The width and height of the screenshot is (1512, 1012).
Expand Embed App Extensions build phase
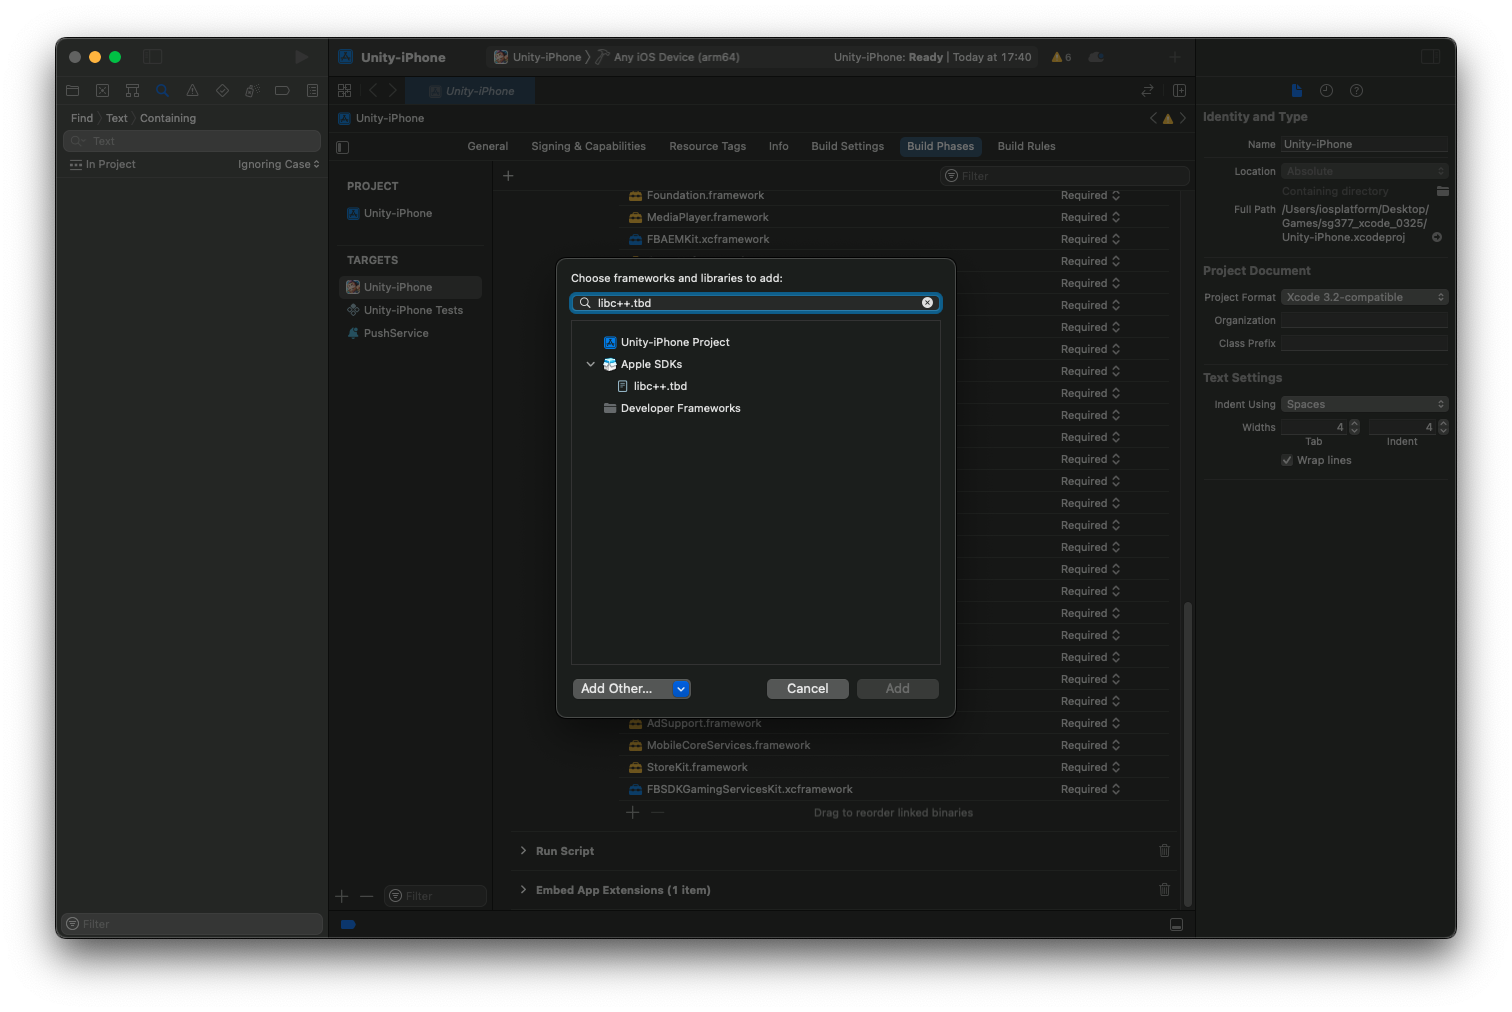[523, 889]
